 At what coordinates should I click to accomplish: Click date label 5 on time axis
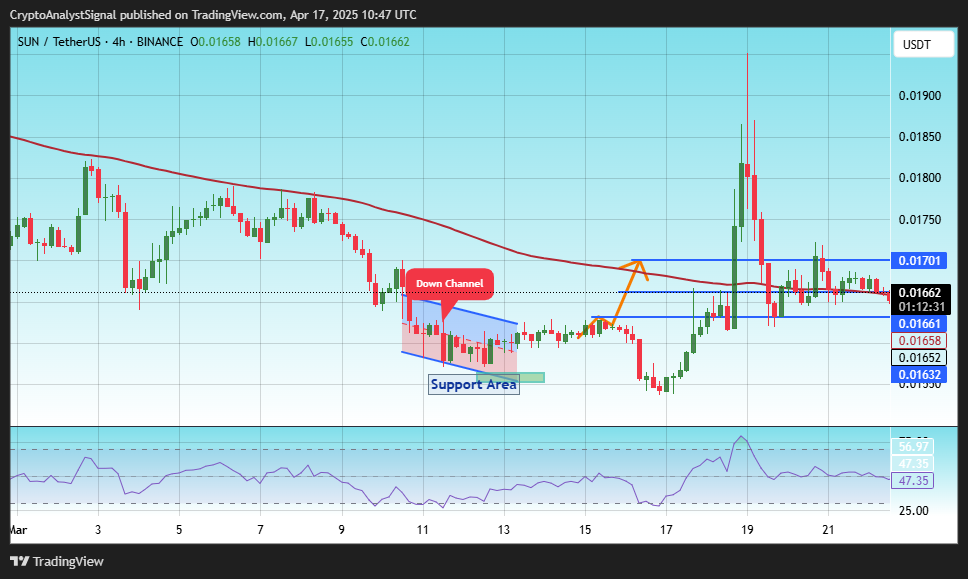[x=179, y=530]
